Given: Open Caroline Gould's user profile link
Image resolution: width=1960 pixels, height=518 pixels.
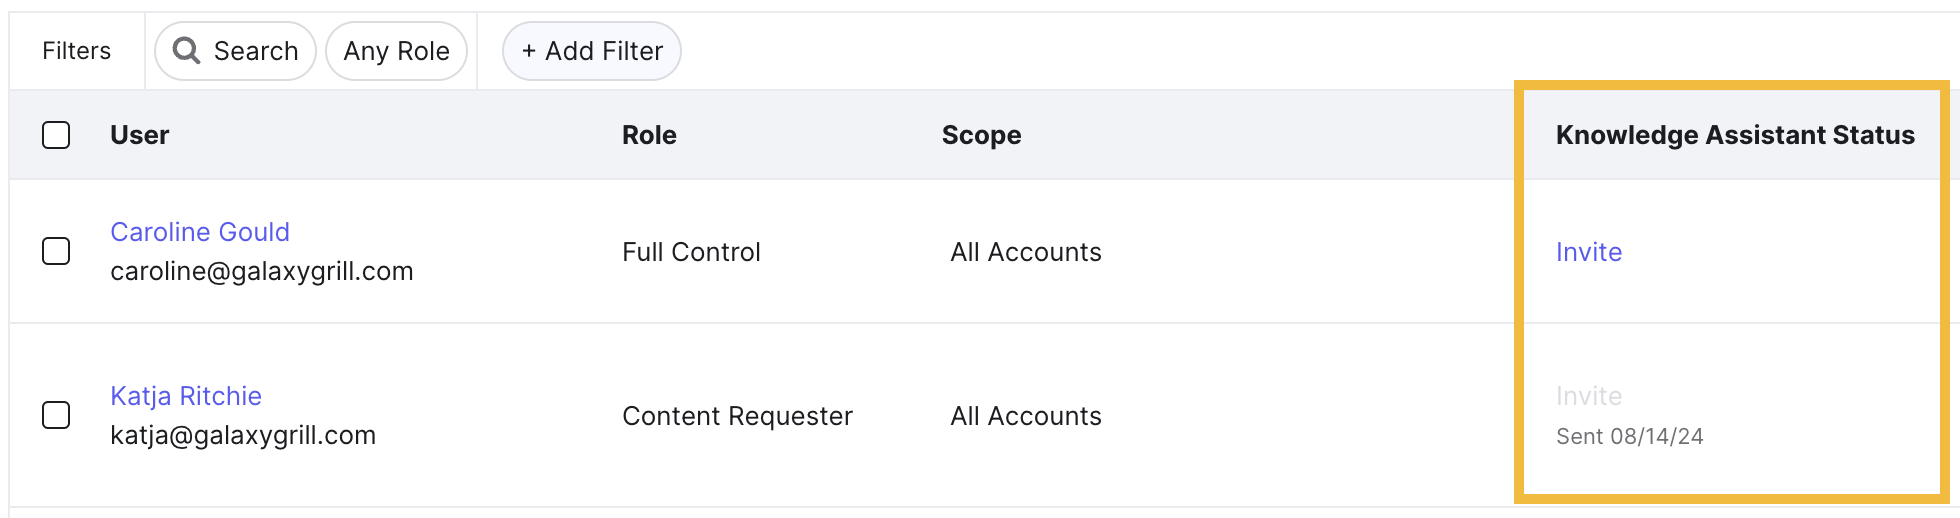Looking at the screenshot, I should point(200,232).
